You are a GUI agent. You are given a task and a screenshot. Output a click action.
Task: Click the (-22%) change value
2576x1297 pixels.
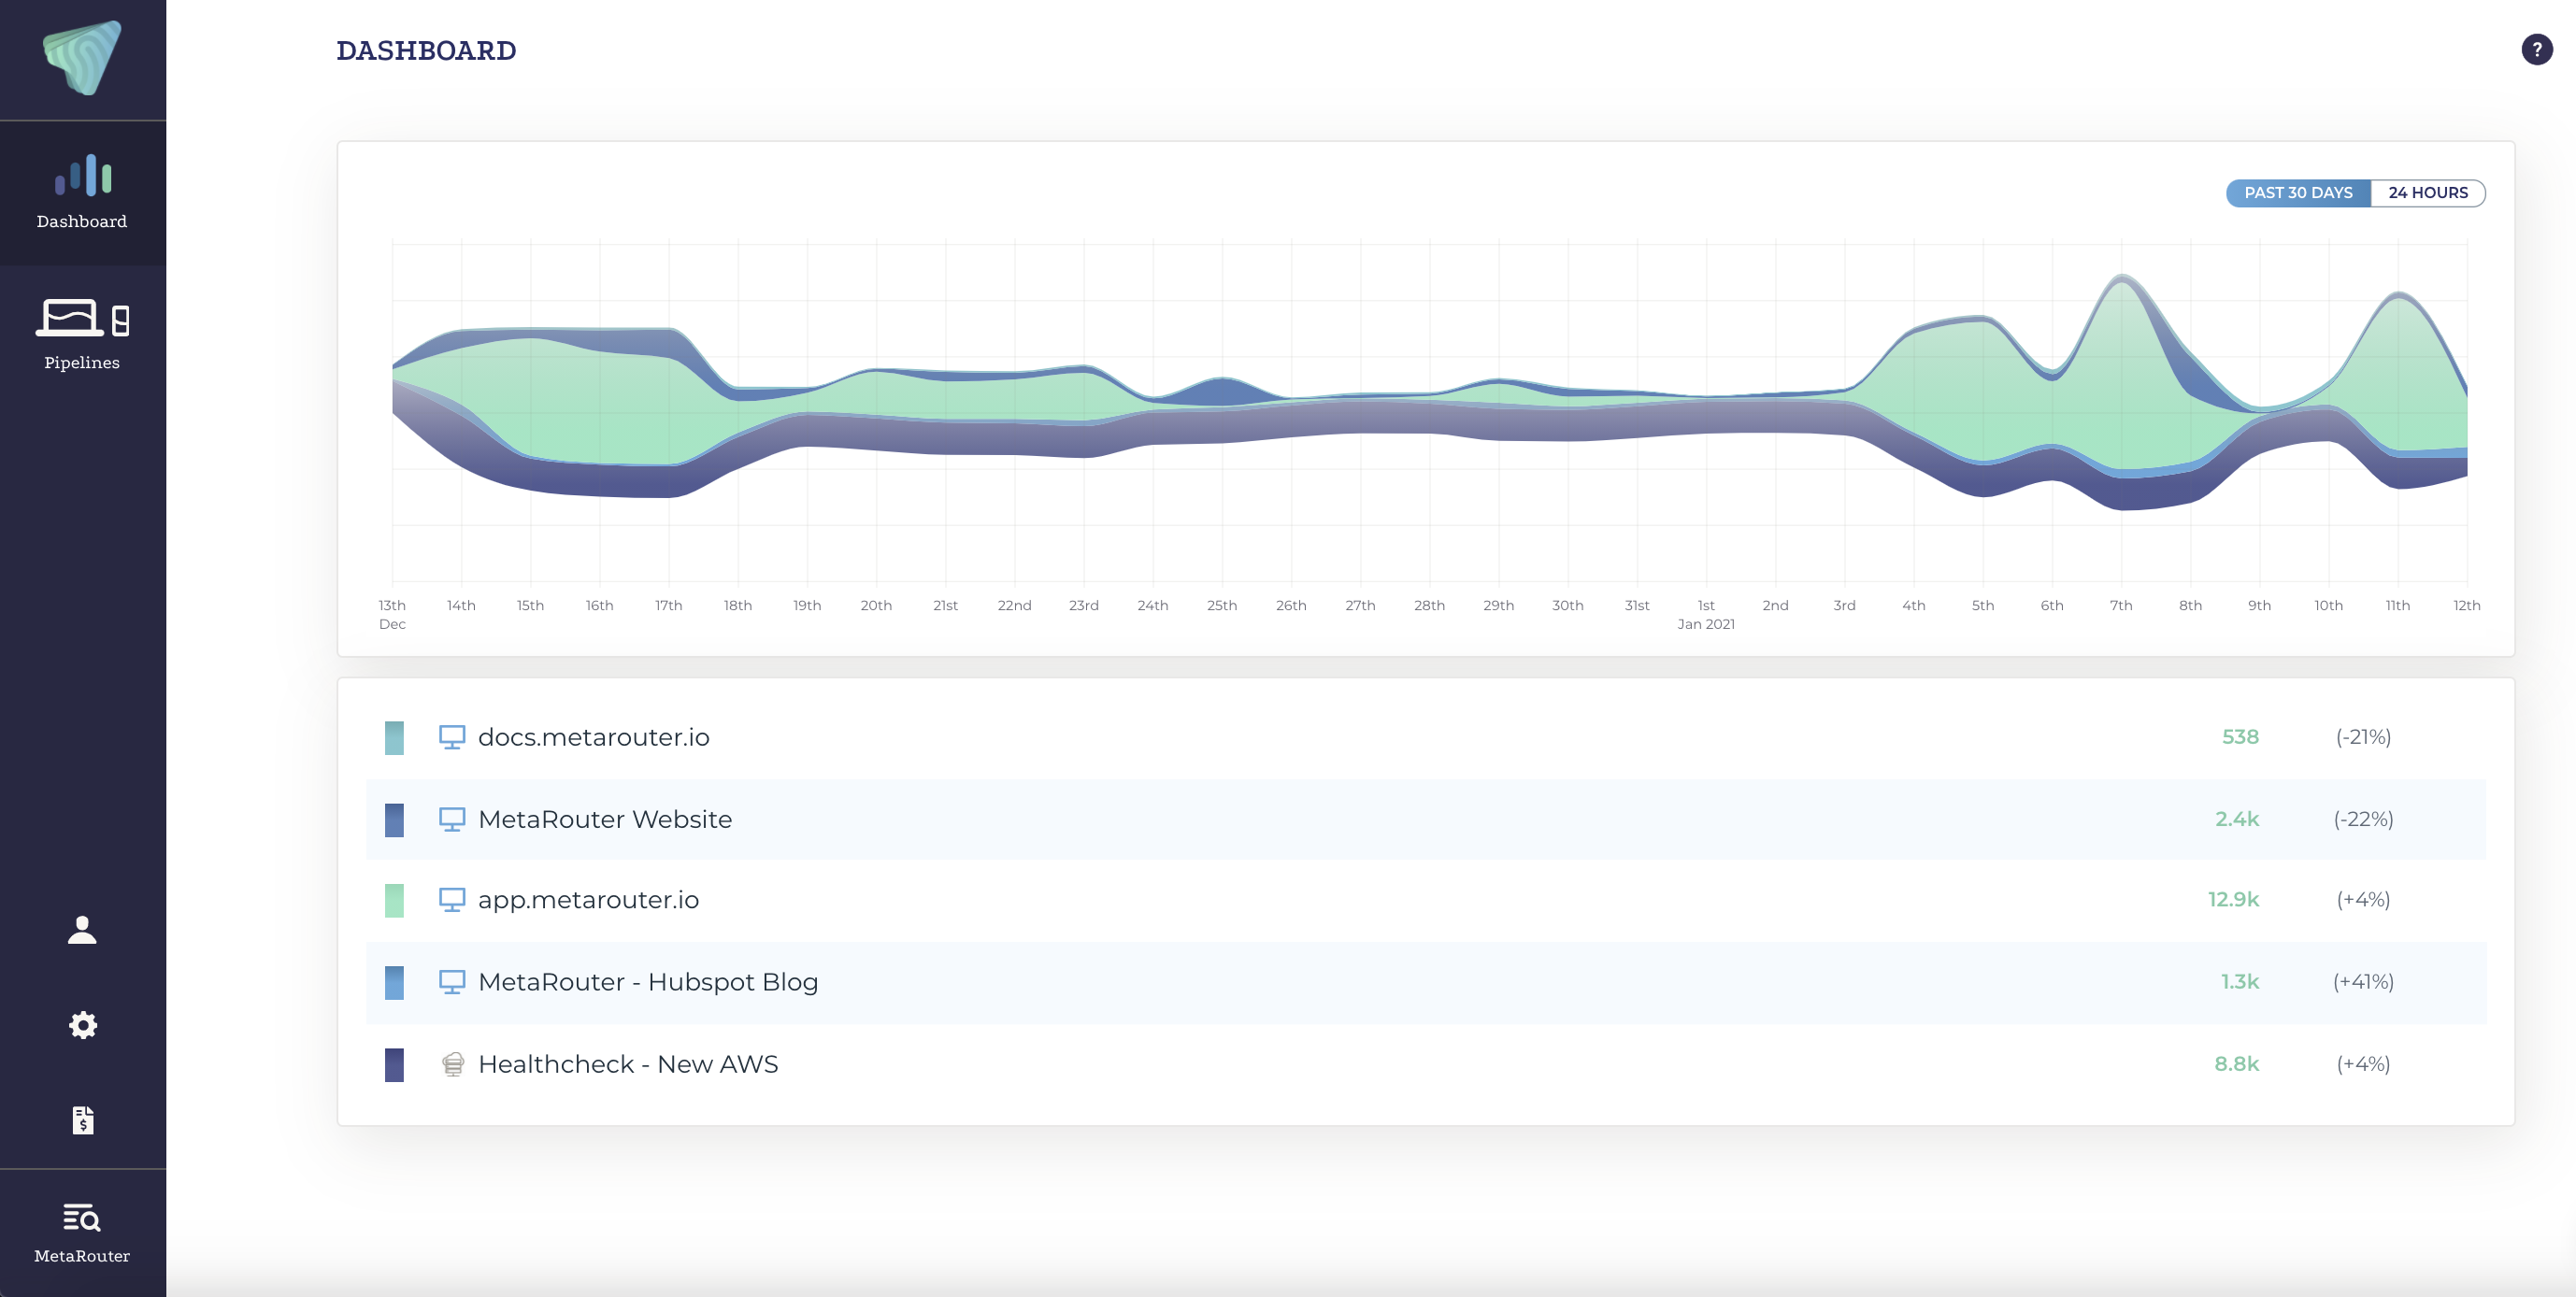[x=2363, y=819]
